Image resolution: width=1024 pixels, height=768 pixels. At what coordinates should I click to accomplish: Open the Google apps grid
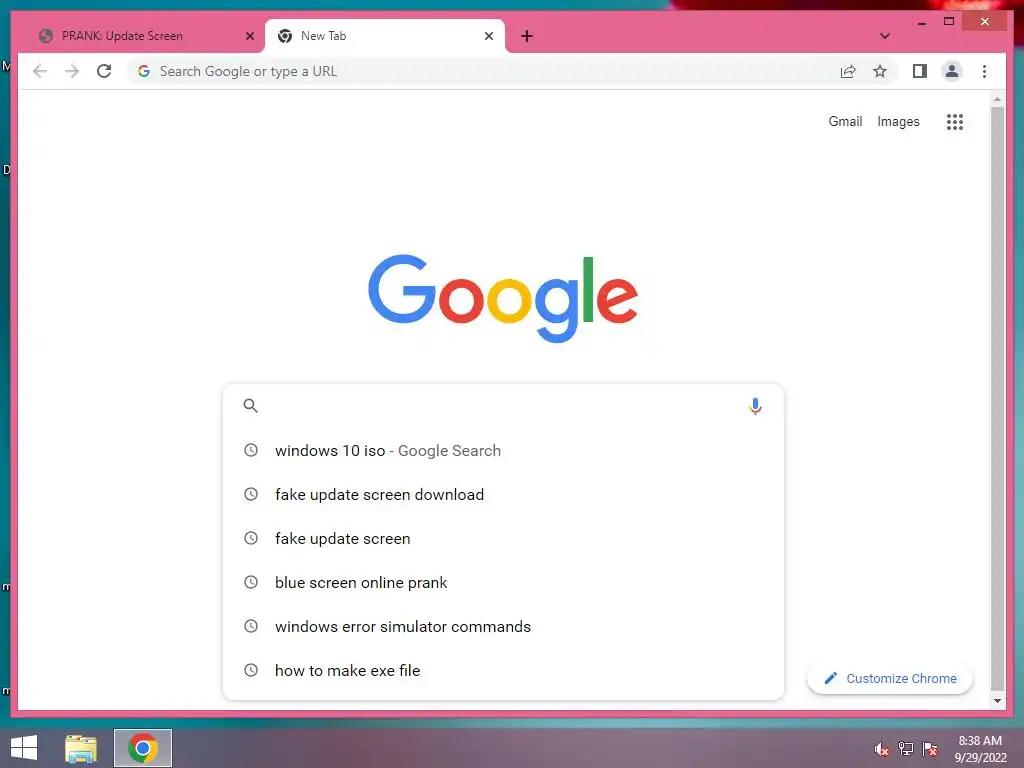tap(955, 121)
